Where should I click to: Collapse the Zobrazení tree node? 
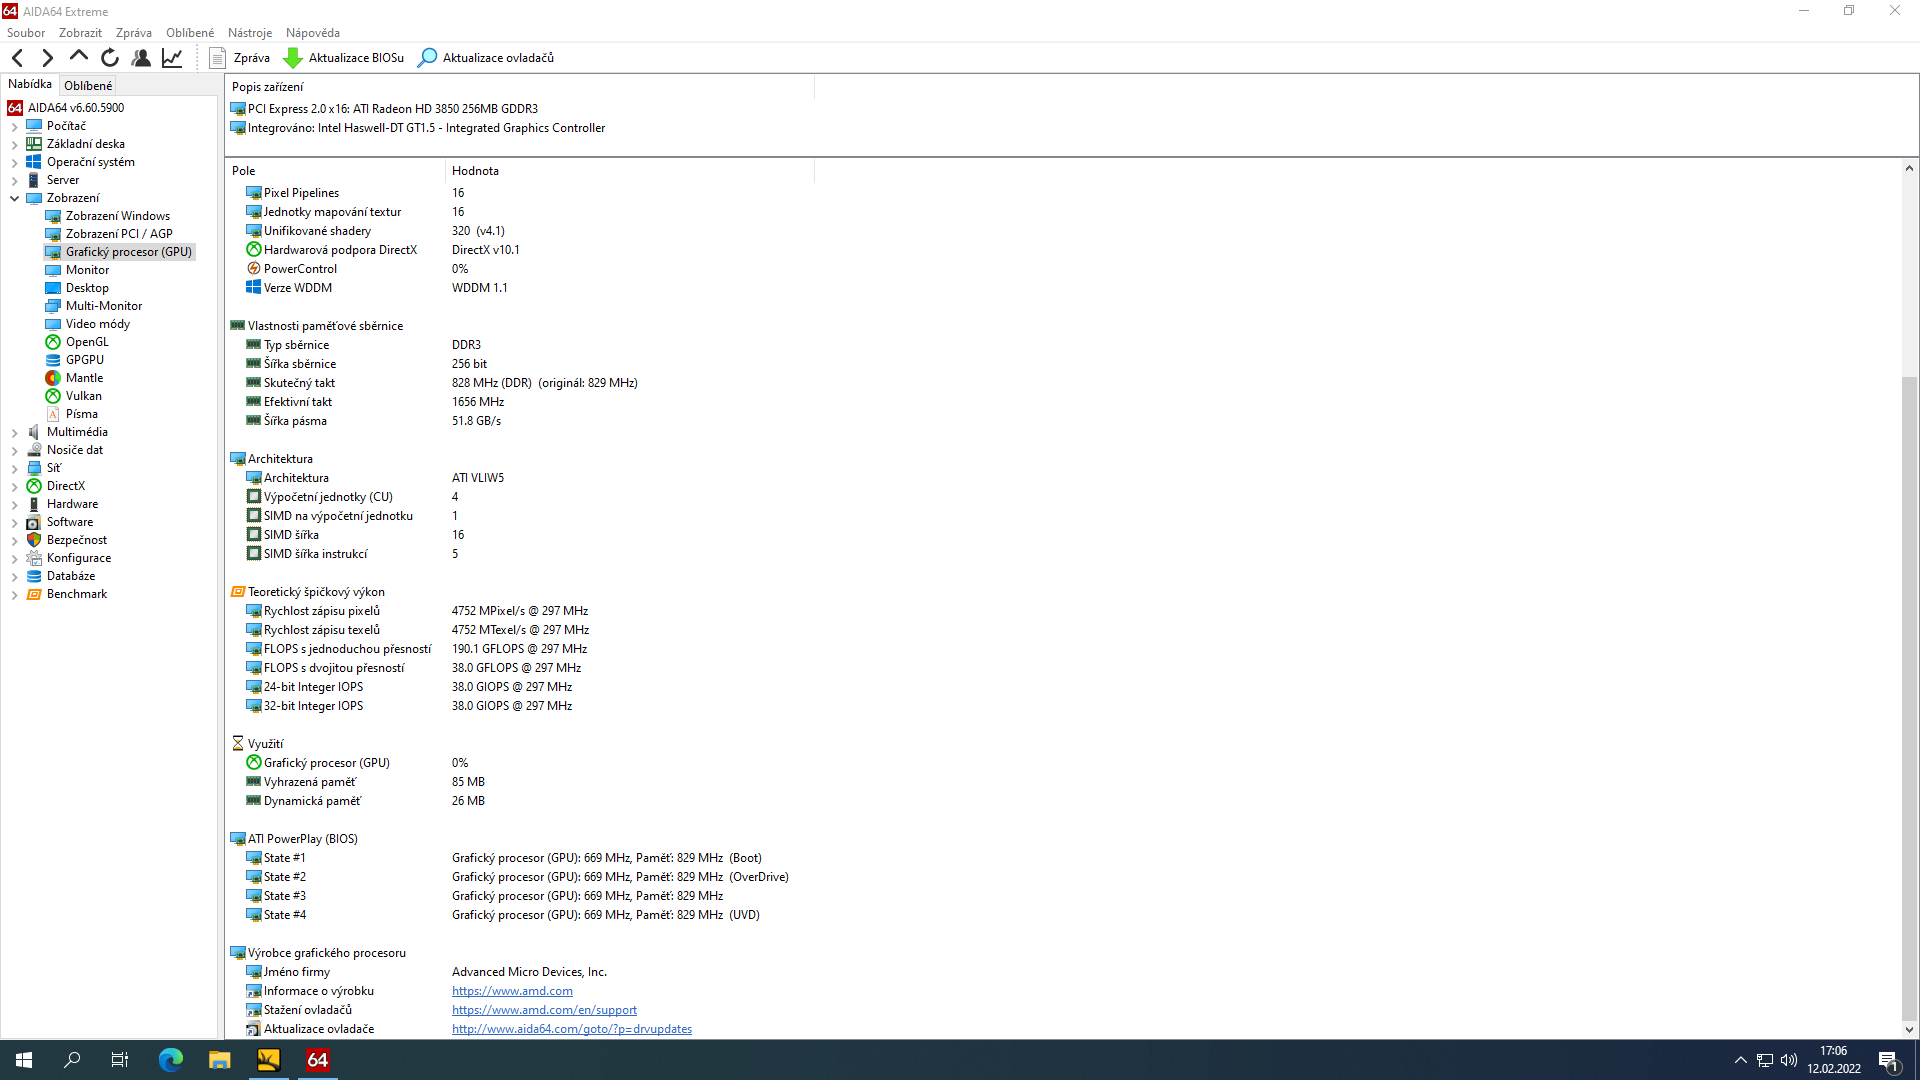tap(15, 198)
